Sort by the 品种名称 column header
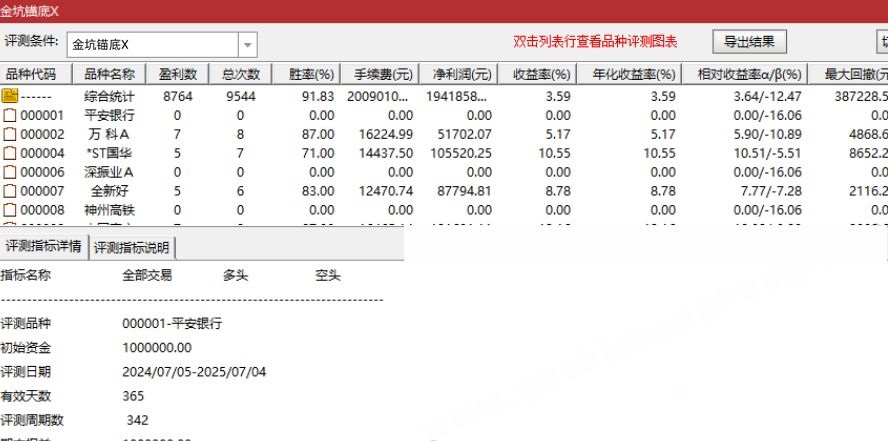 [x=109, y=74]
